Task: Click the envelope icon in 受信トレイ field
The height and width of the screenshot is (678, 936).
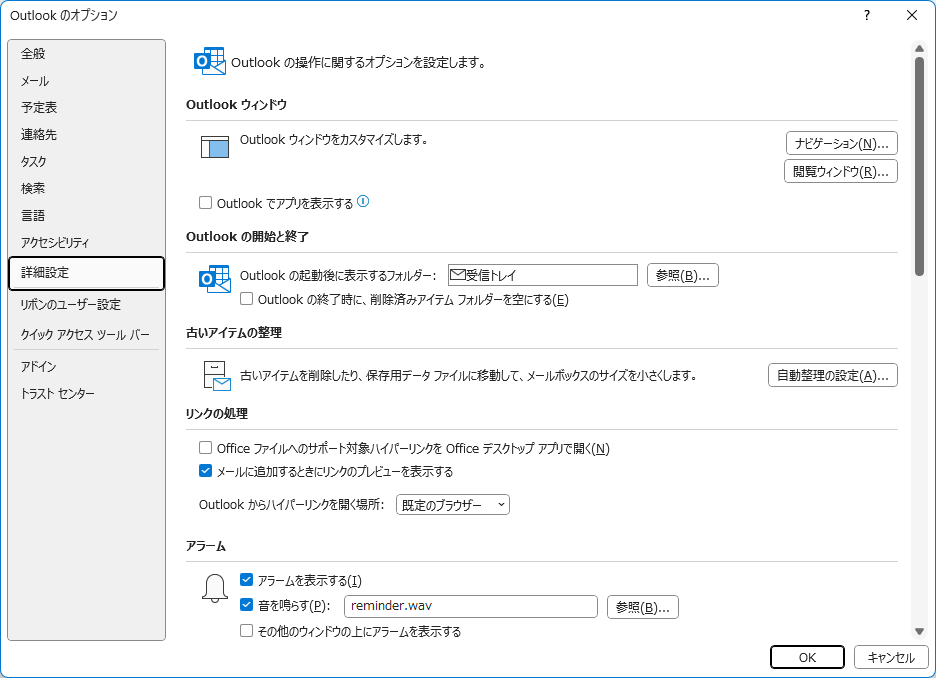Action: click(458, 275)
